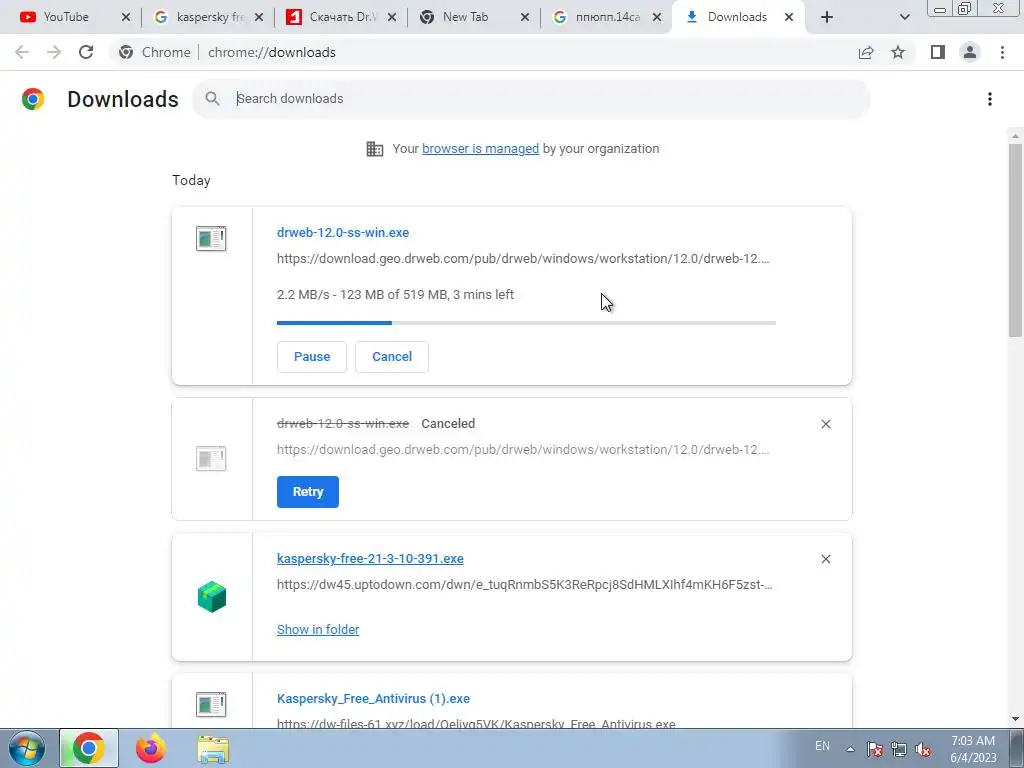Open the Windows Start menu
This screenshot has height=768, width=1024.
(27, 748)
